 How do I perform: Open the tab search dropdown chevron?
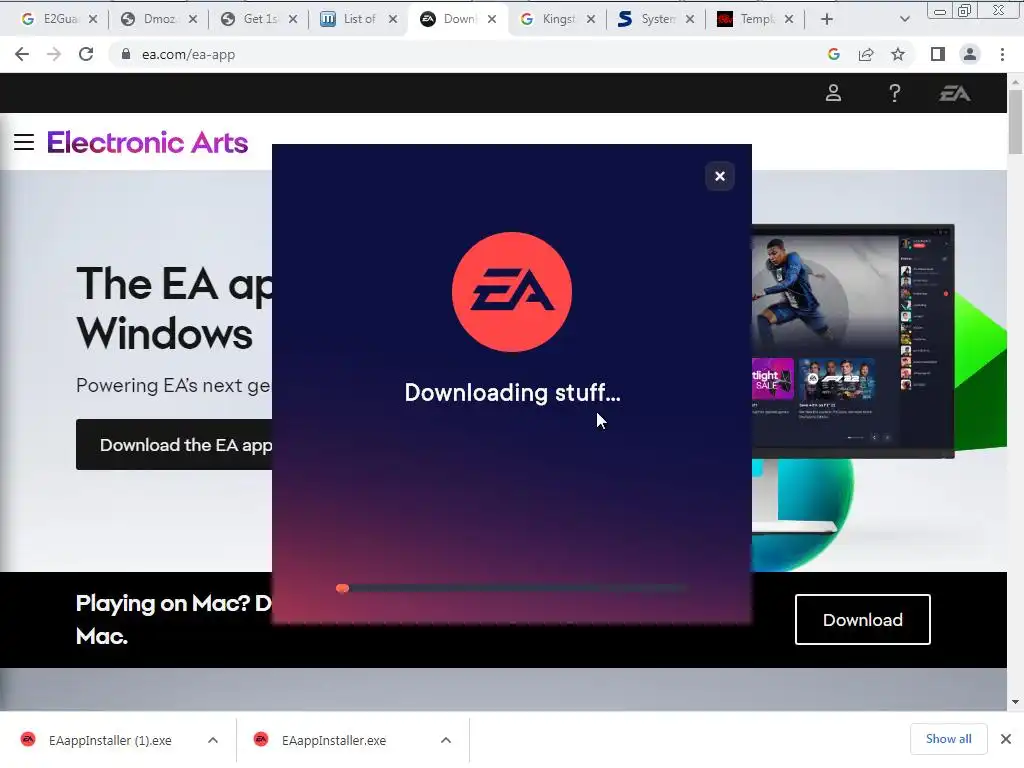tap(904, 19)
